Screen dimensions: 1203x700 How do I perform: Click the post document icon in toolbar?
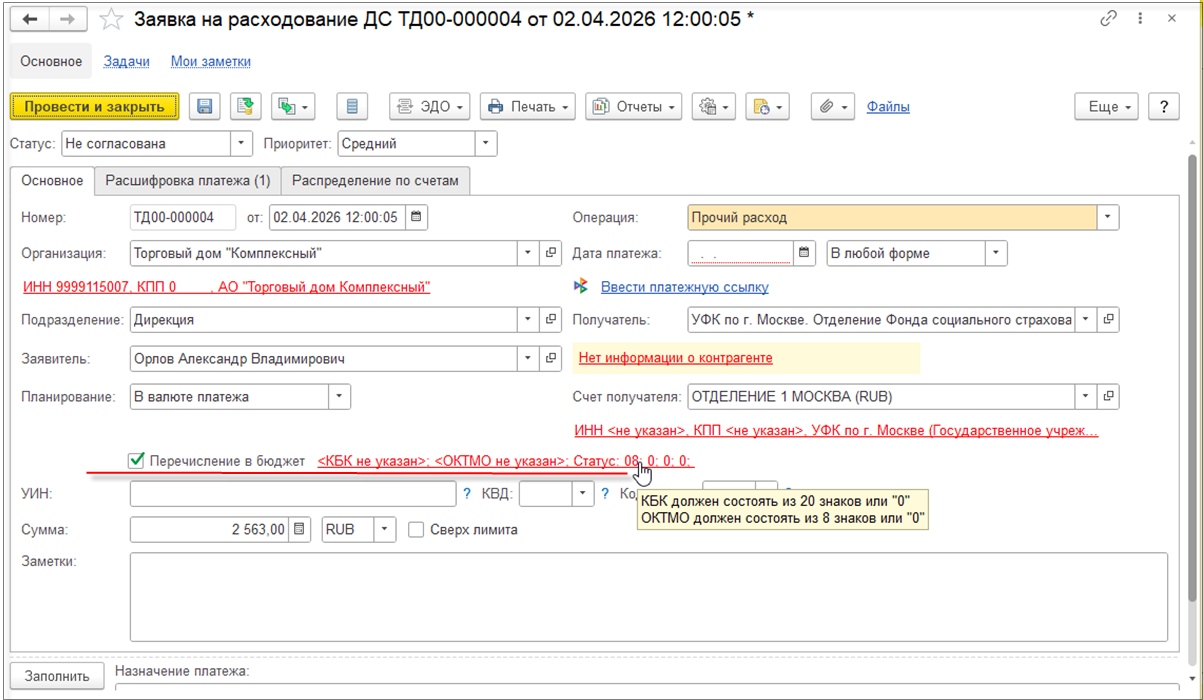(245, 107)
